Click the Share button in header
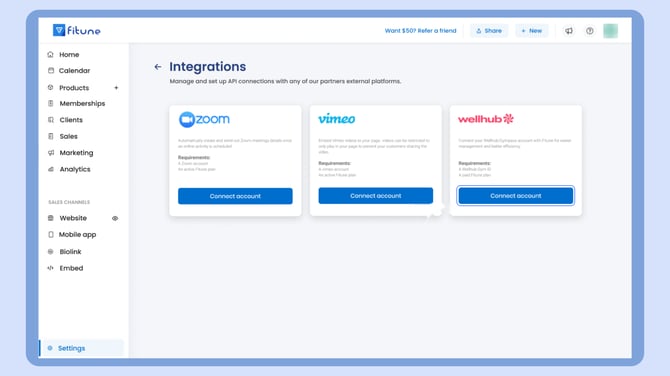This screenshot has height=376, width=670. 489,31
